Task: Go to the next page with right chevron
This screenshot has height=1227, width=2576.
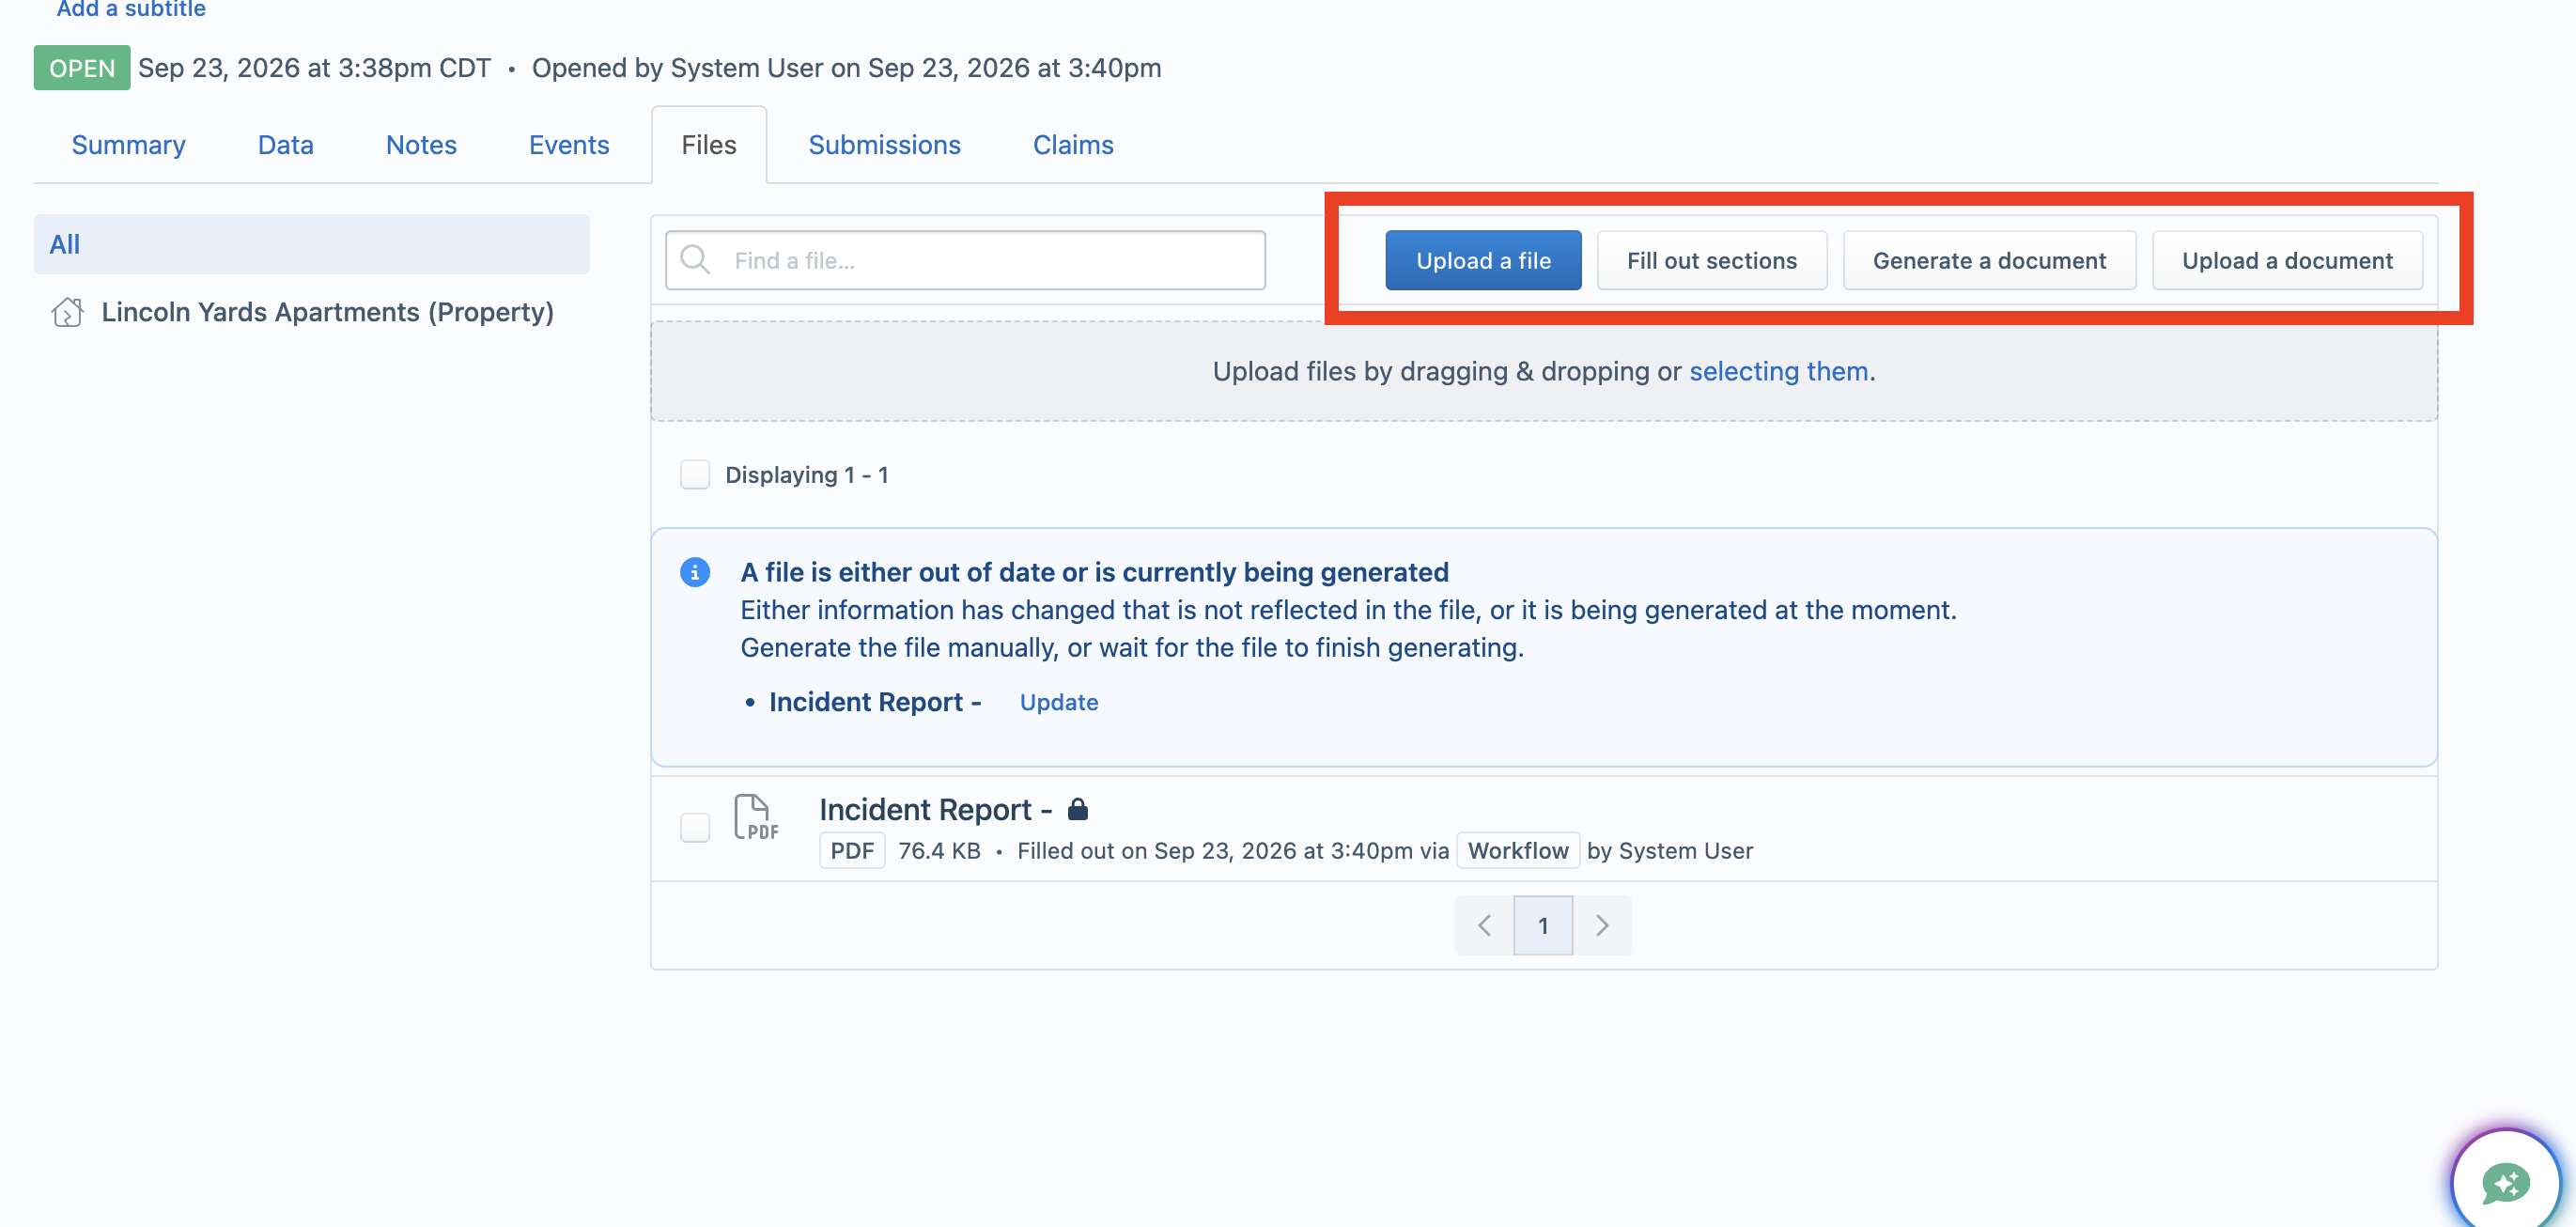Action: [x=1602, y=925]
